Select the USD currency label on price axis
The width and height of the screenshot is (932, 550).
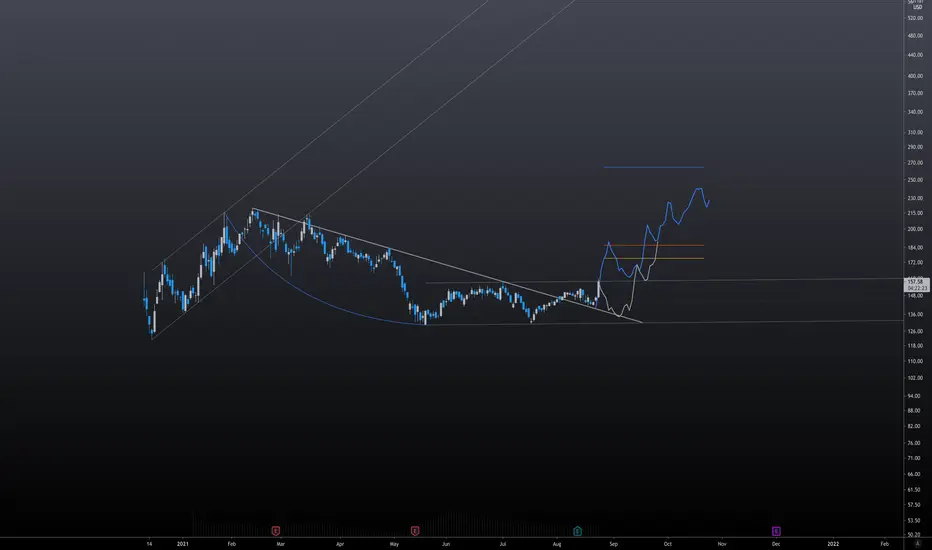(917, 7)
